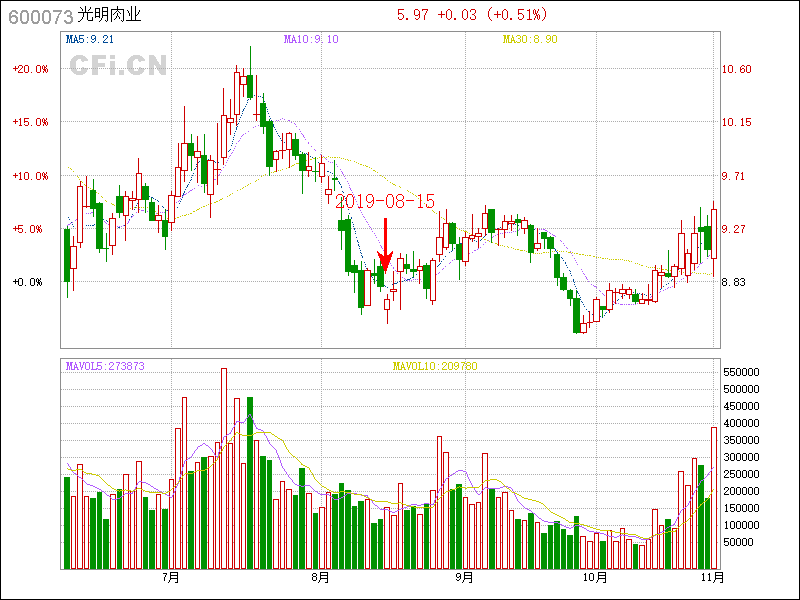Image resolution: width=800 pixels, height=600 pixels.
Task: Click the 300000 volume axis value
Action: [741, 457]
